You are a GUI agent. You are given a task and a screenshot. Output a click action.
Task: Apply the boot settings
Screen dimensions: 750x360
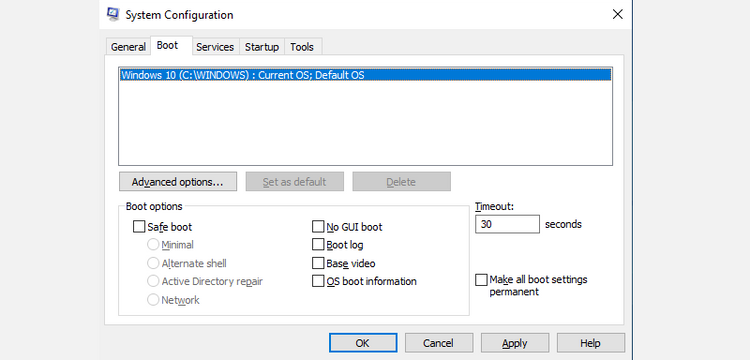click(x=515, y=343)
